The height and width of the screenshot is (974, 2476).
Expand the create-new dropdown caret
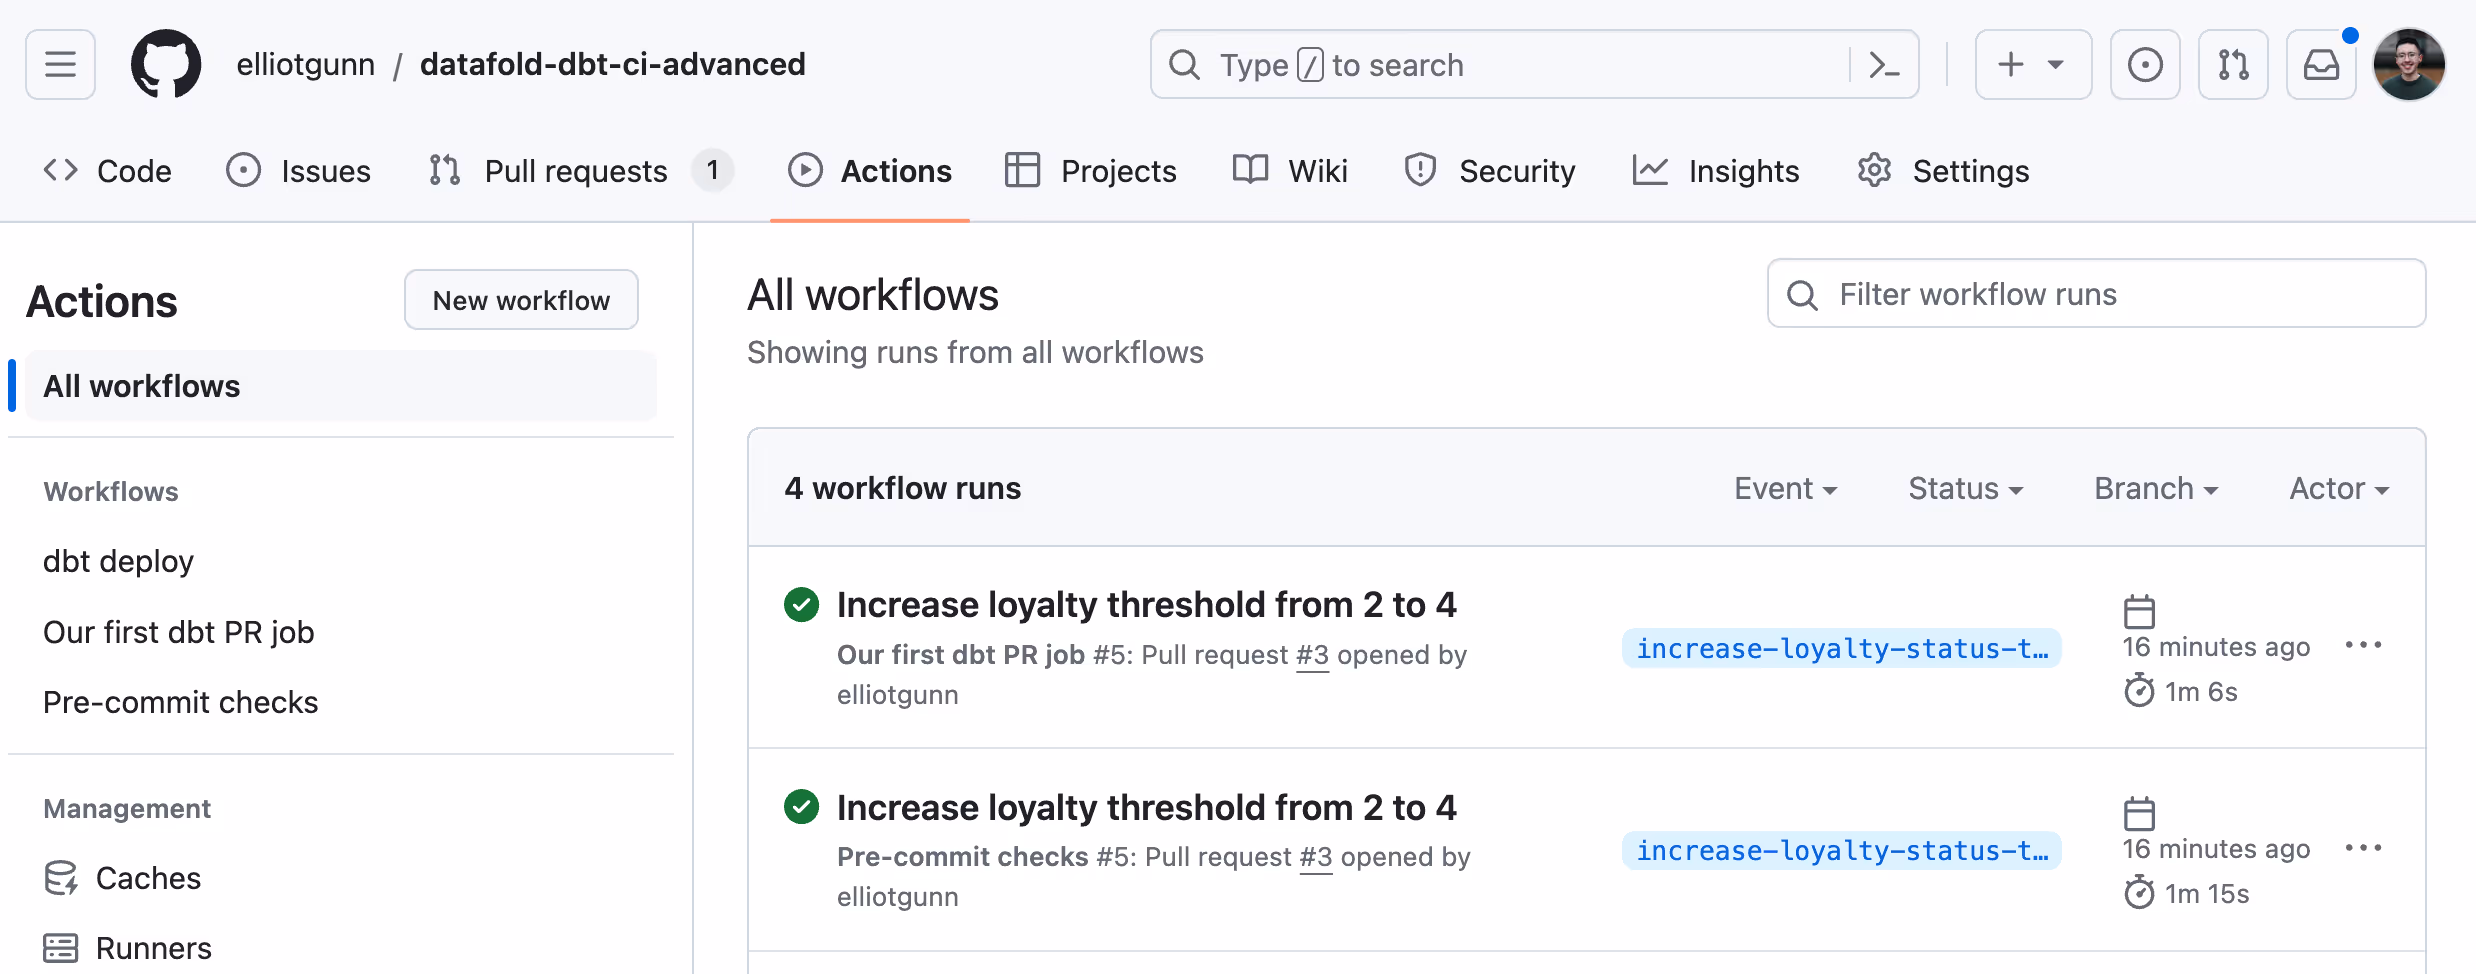point(2056,65)
